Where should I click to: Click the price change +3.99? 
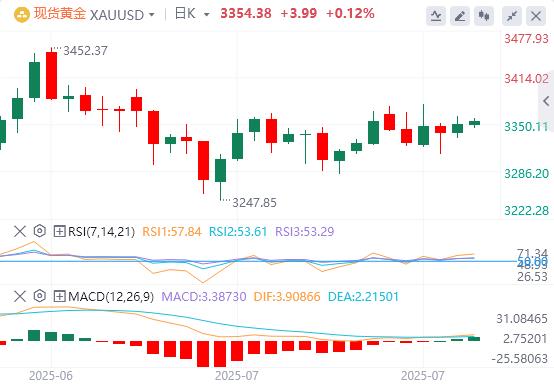(x=299, y=14)
